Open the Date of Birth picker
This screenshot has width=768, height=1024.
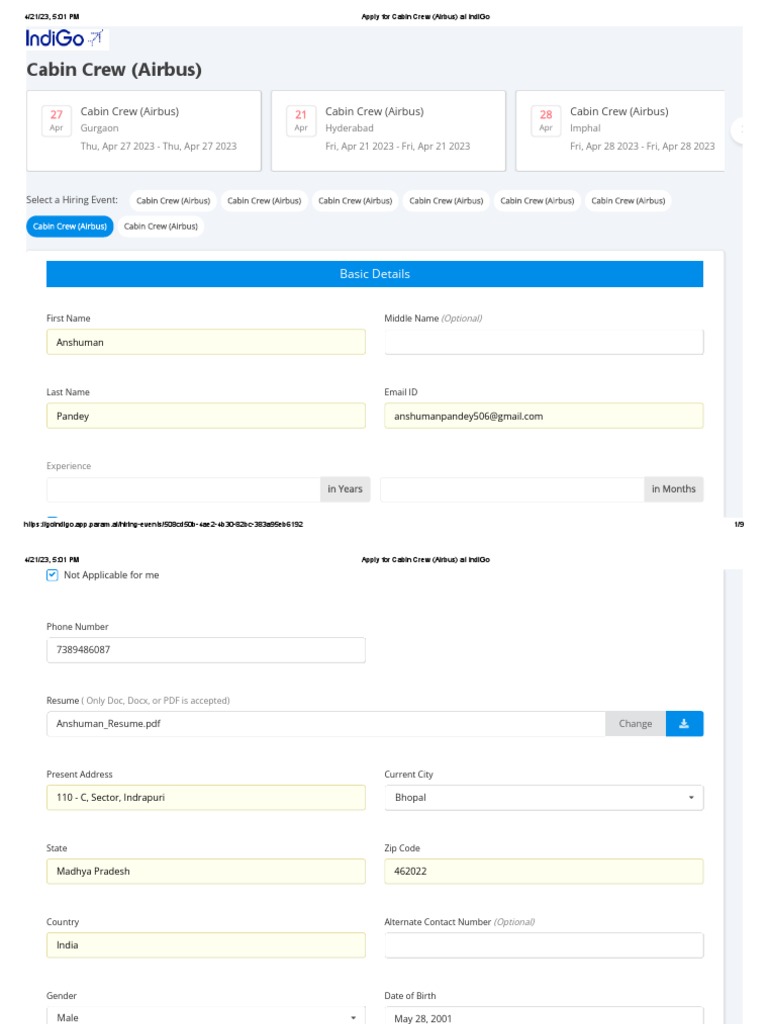pos(543,1016)
